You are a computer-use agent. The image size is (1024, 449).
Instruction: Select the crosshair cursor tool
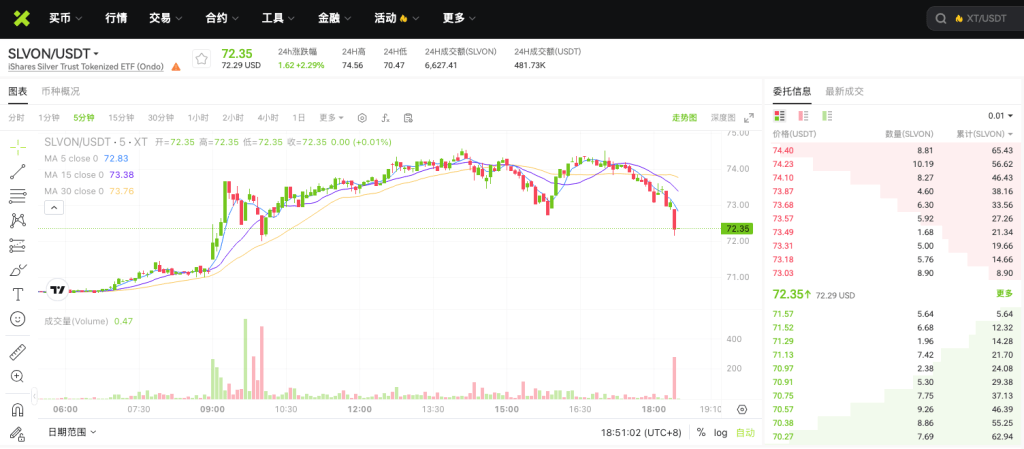tap(18, 146)
